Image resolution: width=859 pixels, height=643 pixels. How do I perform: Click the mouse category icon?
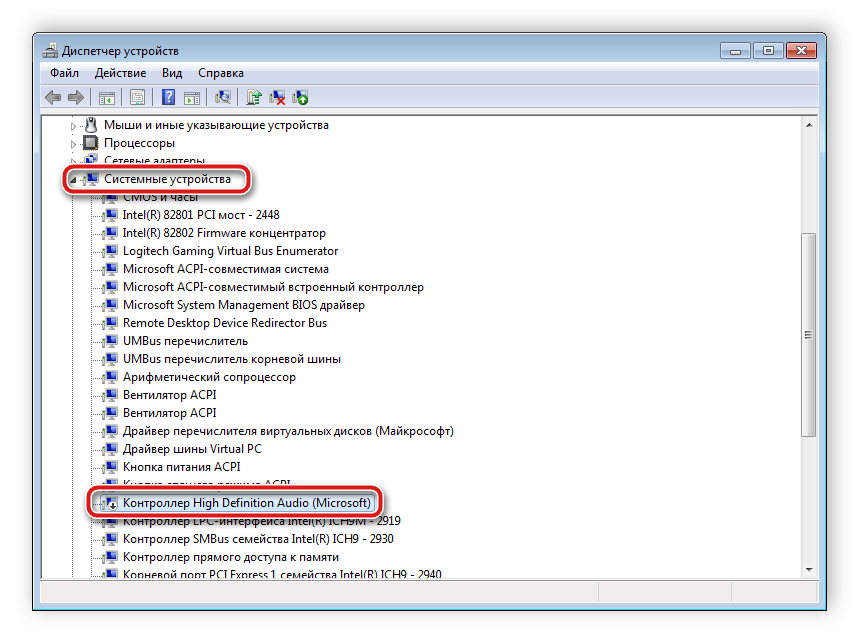pos(91,125)
